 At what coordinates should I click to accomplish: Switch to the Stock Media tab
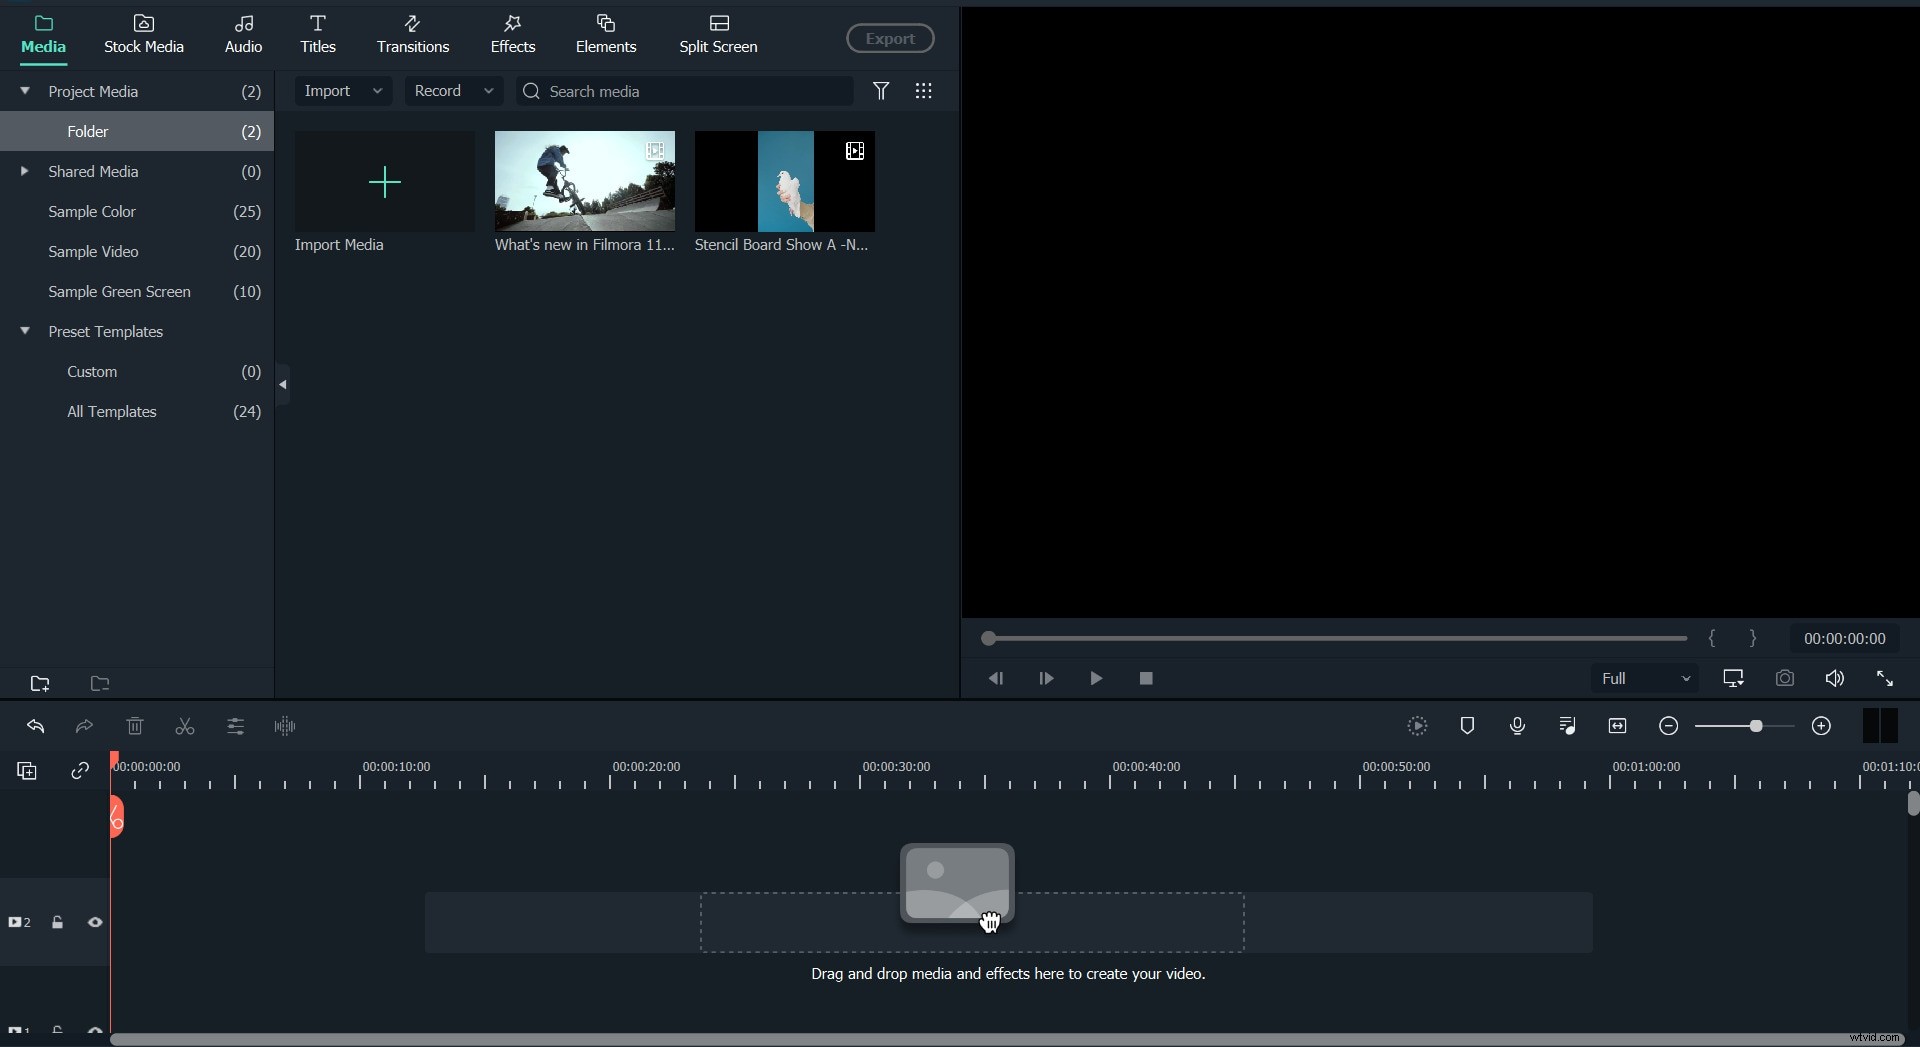tap(143, 33)
